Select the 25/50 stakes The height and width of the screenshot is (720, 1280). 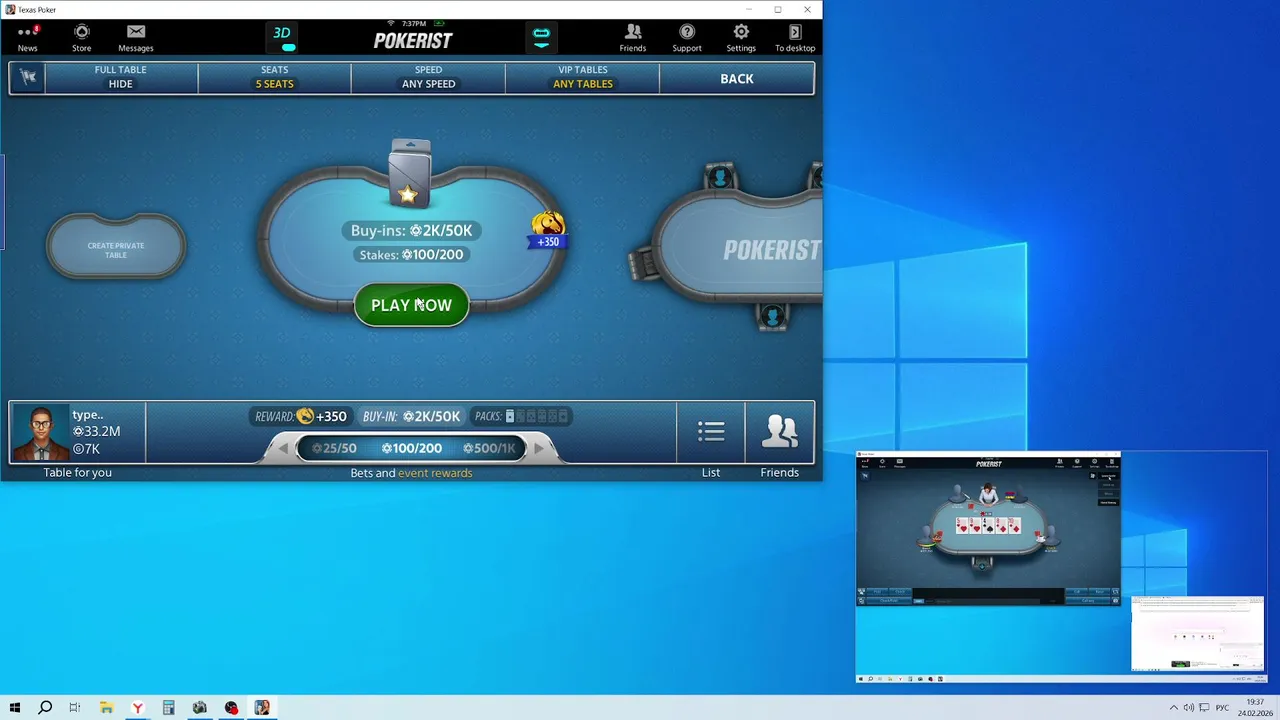(x=334, y=448)
